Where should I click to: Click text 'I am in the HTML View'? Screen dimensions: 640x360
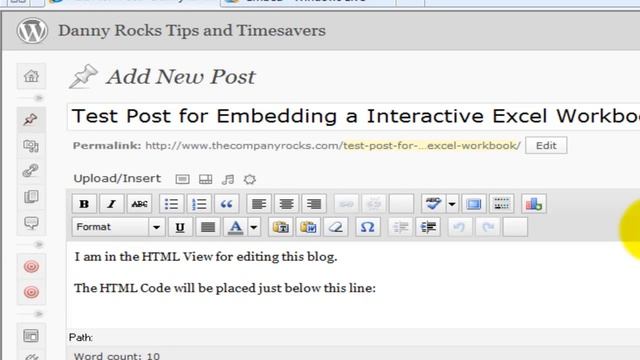(x=144, y=257)
